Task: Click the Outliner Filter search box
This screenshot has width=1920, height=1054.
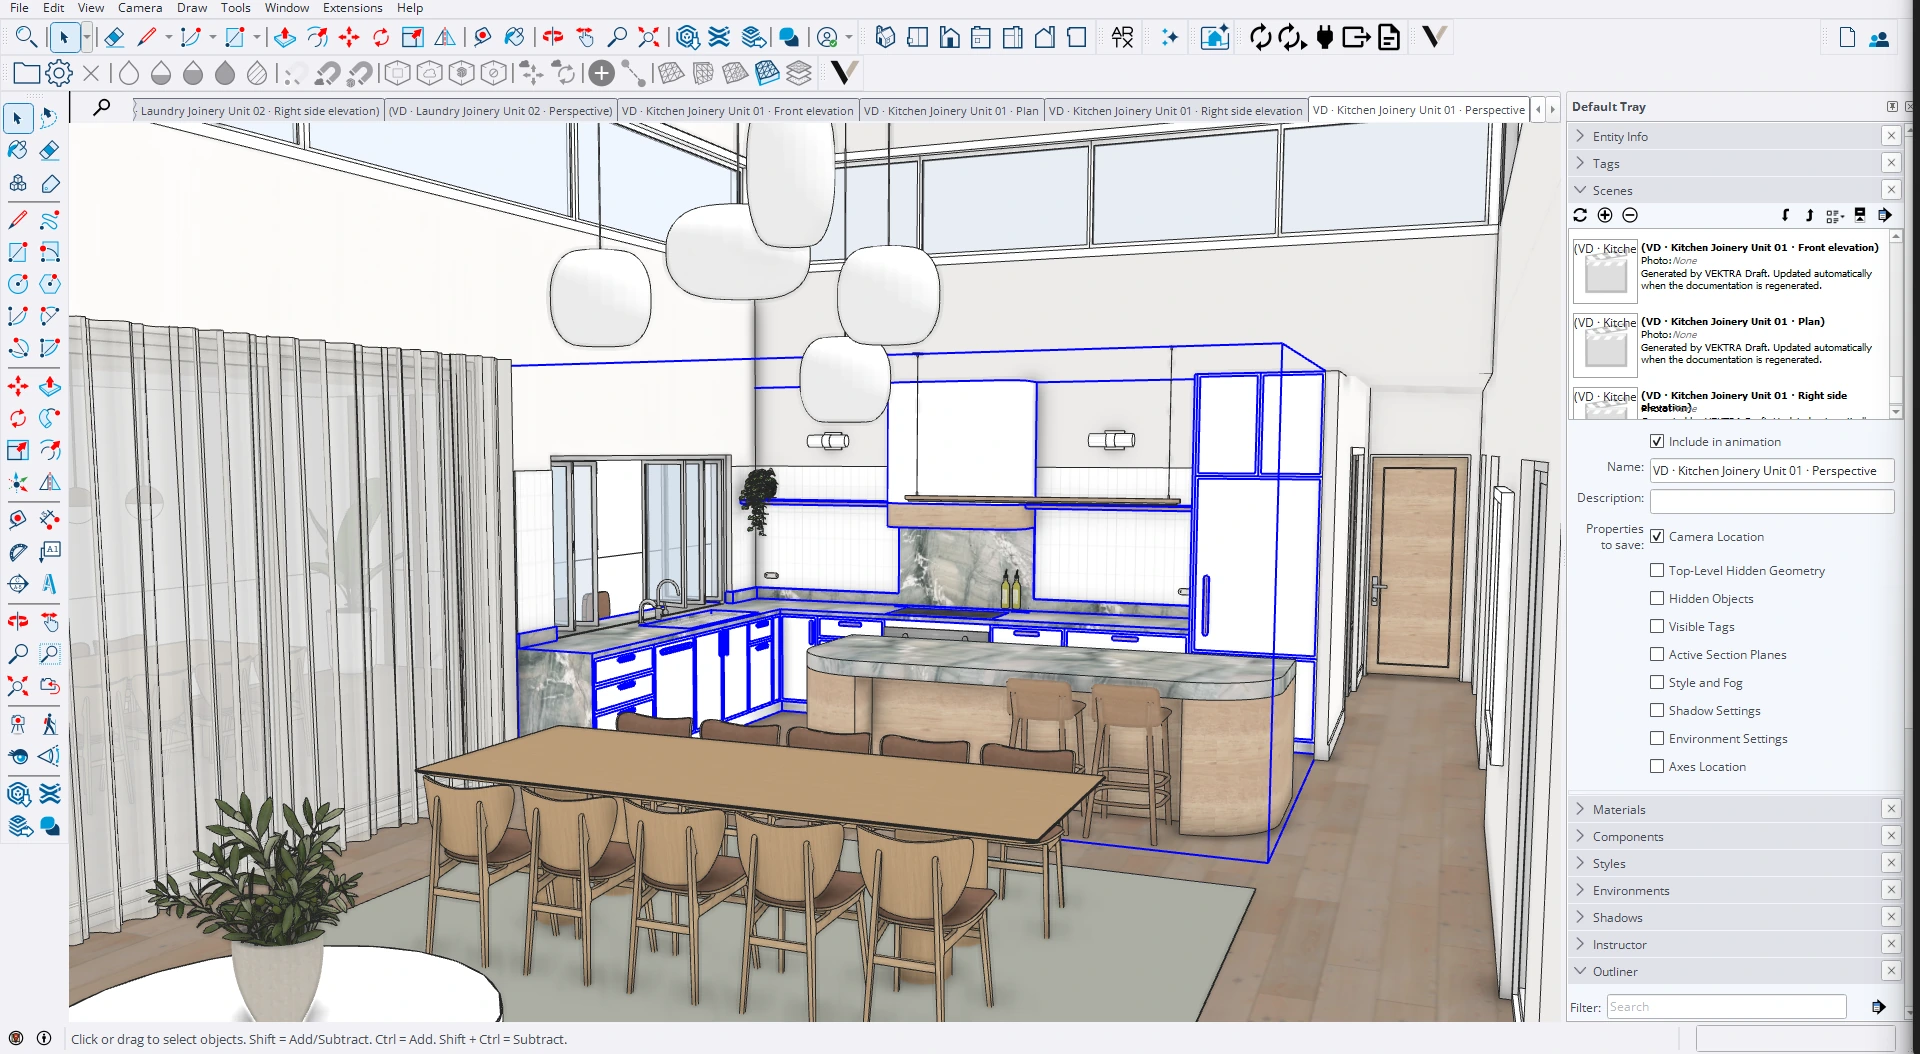Action: point(1726,1007)
